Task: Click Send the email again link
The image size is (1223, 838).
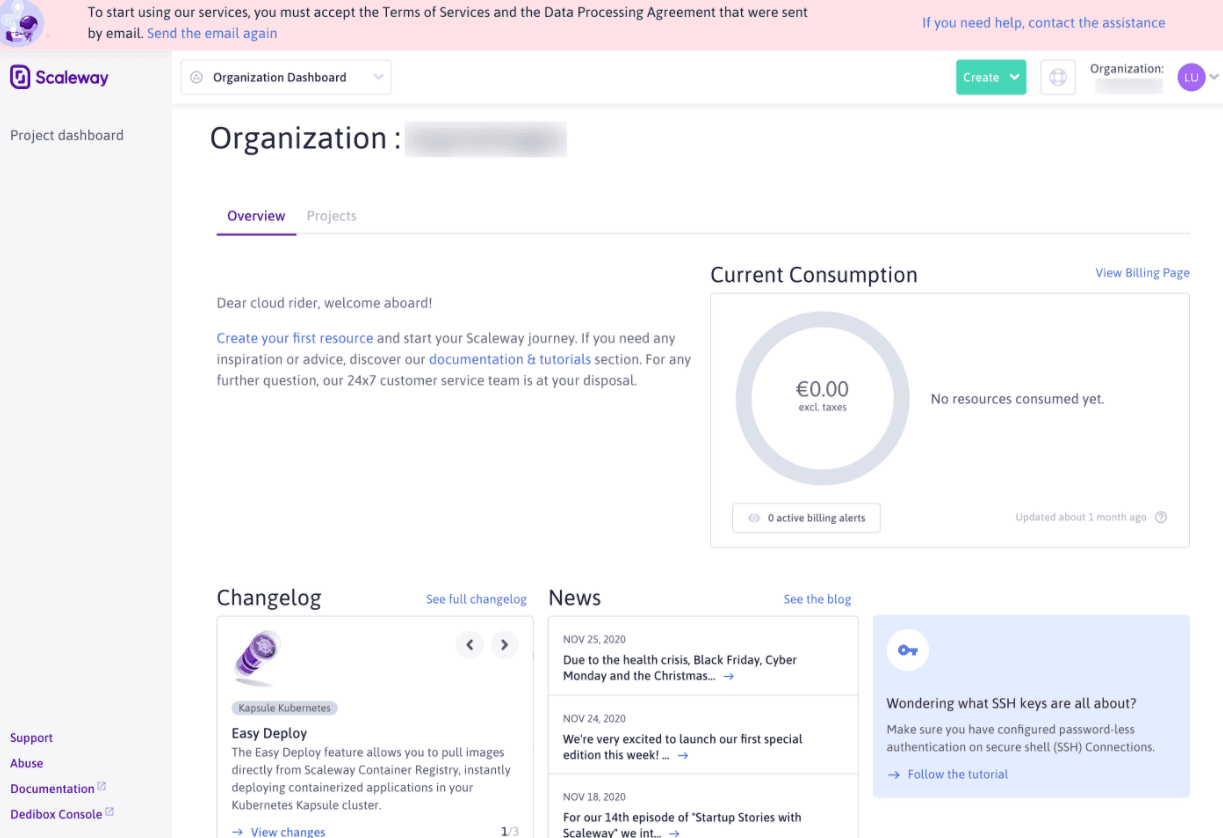Action: point(212,33)
